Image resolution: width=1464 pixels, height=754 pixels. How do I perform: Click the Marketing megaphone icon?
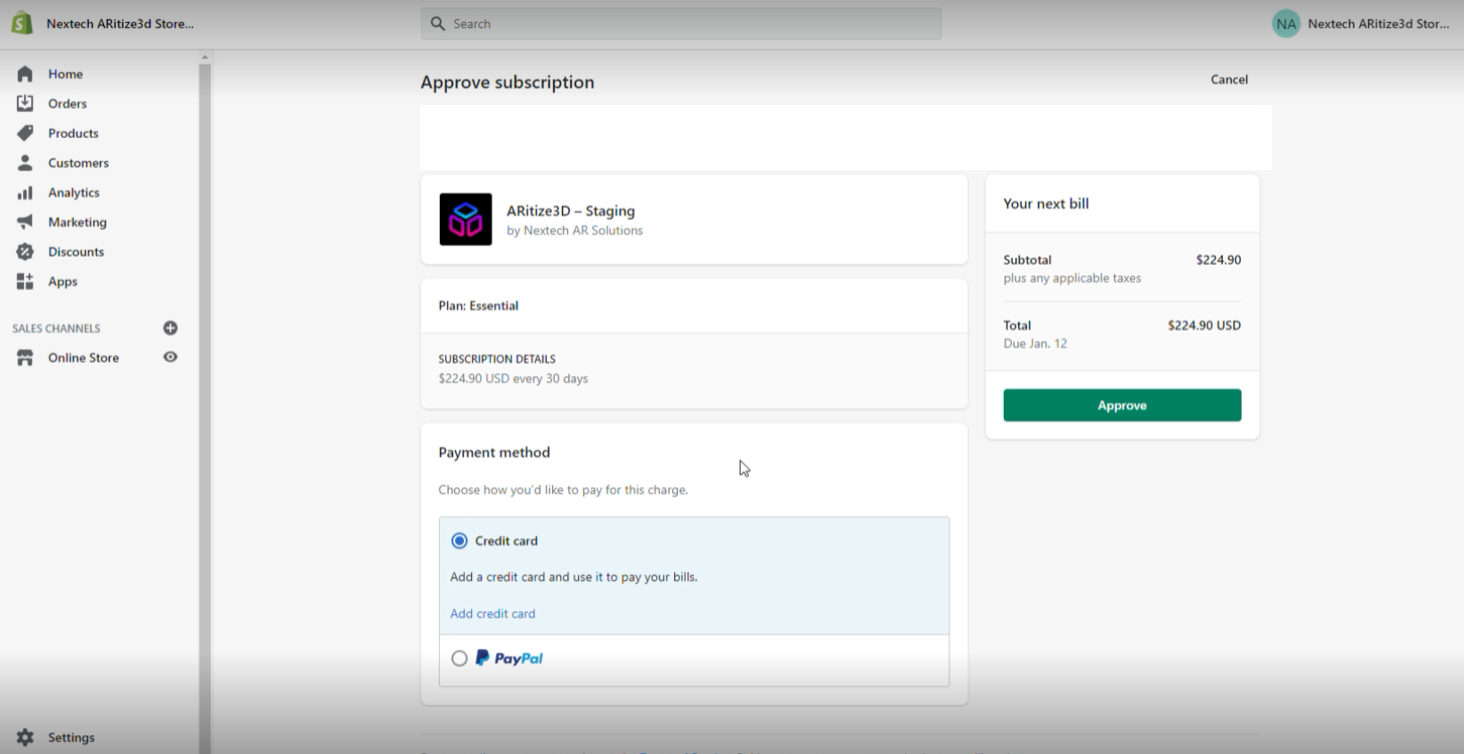tap(25, 222)
